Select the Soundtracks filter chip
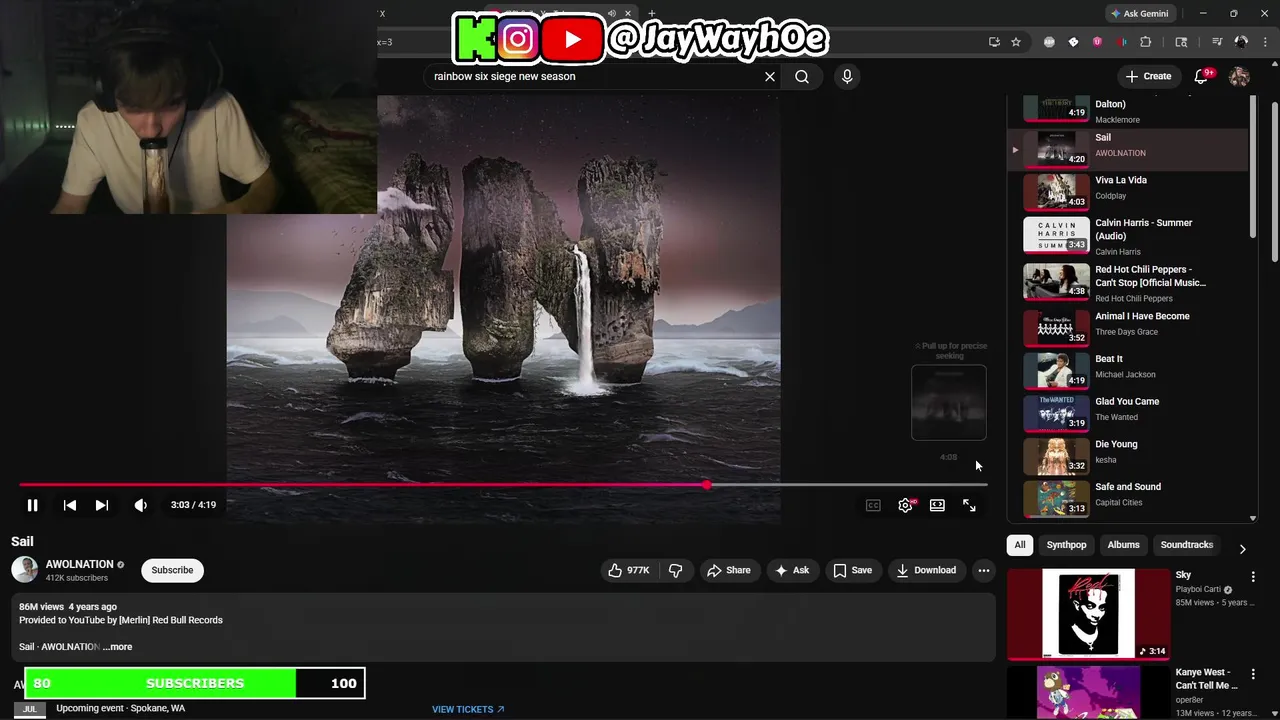The height and width of the screenshot is (720, 1280). click(1186, 545)
